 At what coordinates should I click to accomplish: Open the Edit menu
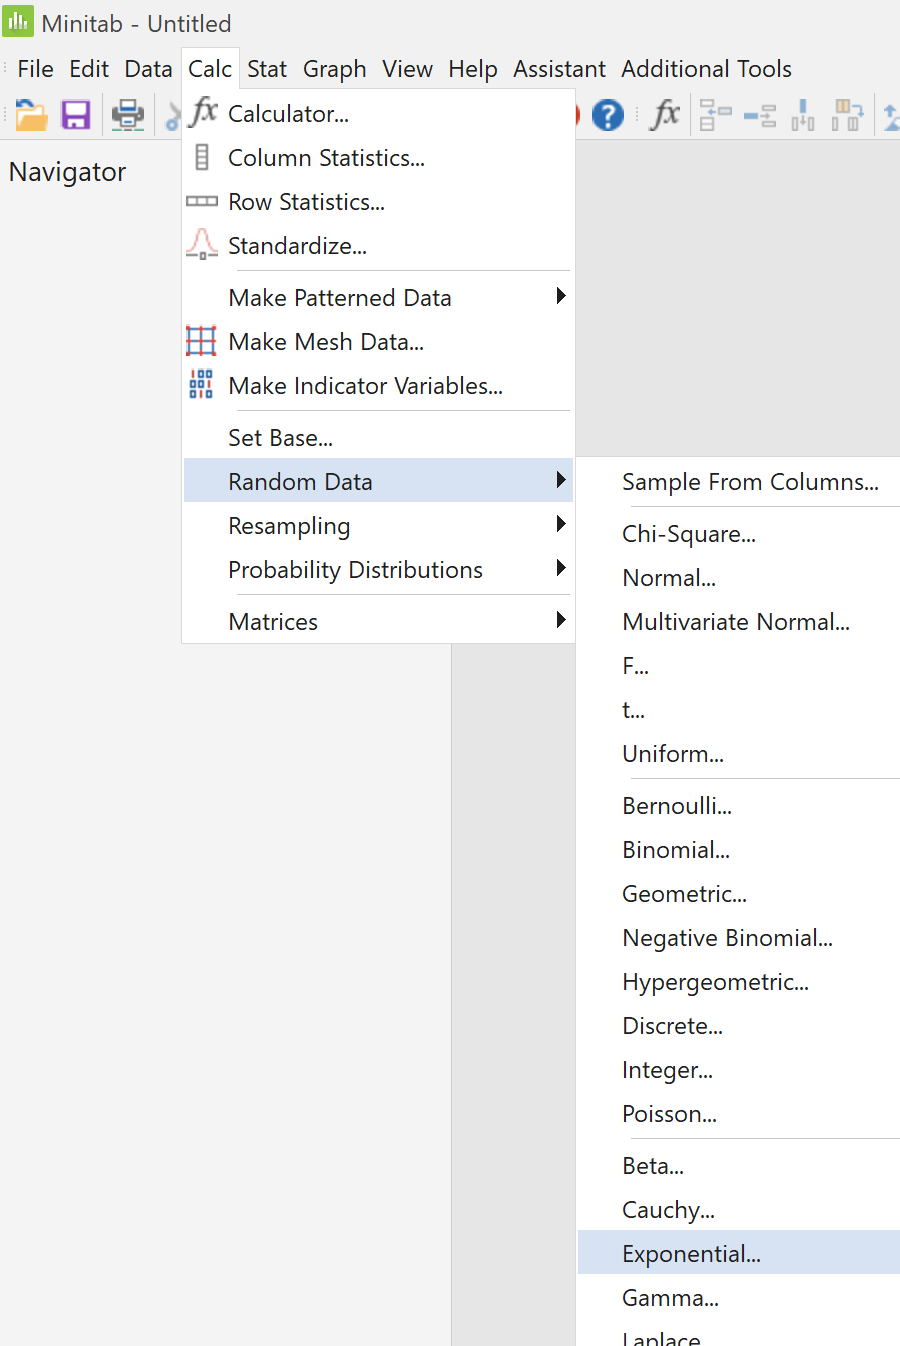(x=89, y=69)
